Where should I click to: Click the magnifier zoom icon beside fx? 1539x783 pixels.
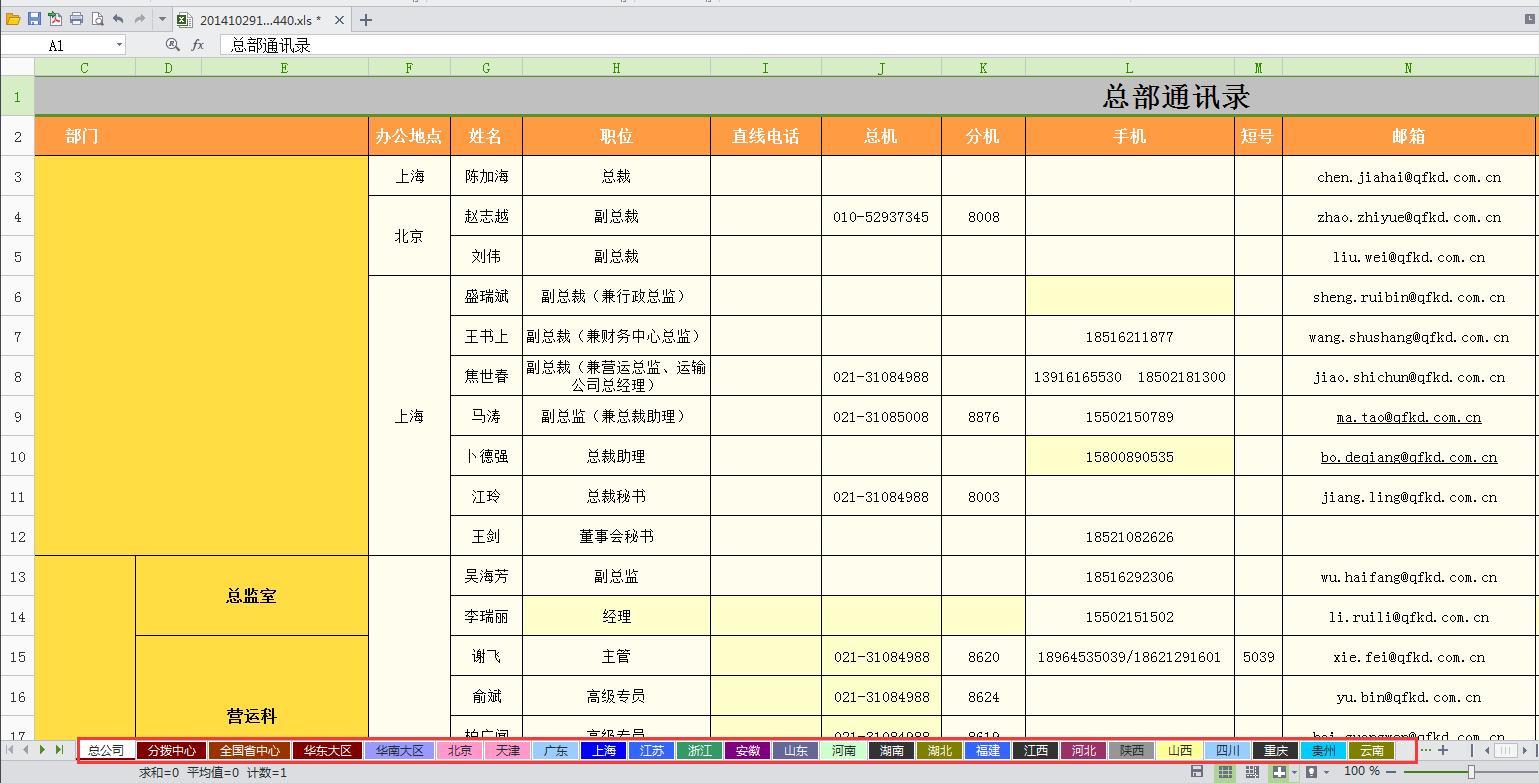click(172, 45)
